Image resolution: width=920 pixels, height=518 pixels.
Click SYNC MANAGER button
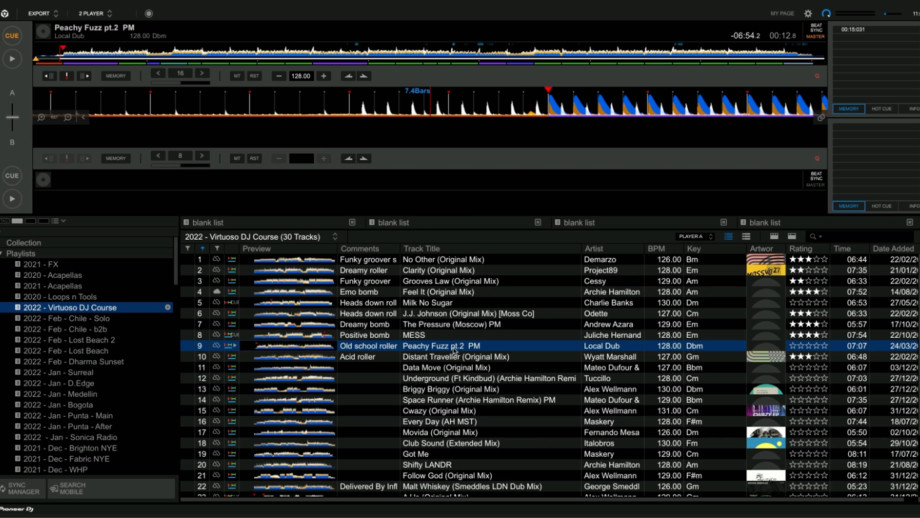21,489
